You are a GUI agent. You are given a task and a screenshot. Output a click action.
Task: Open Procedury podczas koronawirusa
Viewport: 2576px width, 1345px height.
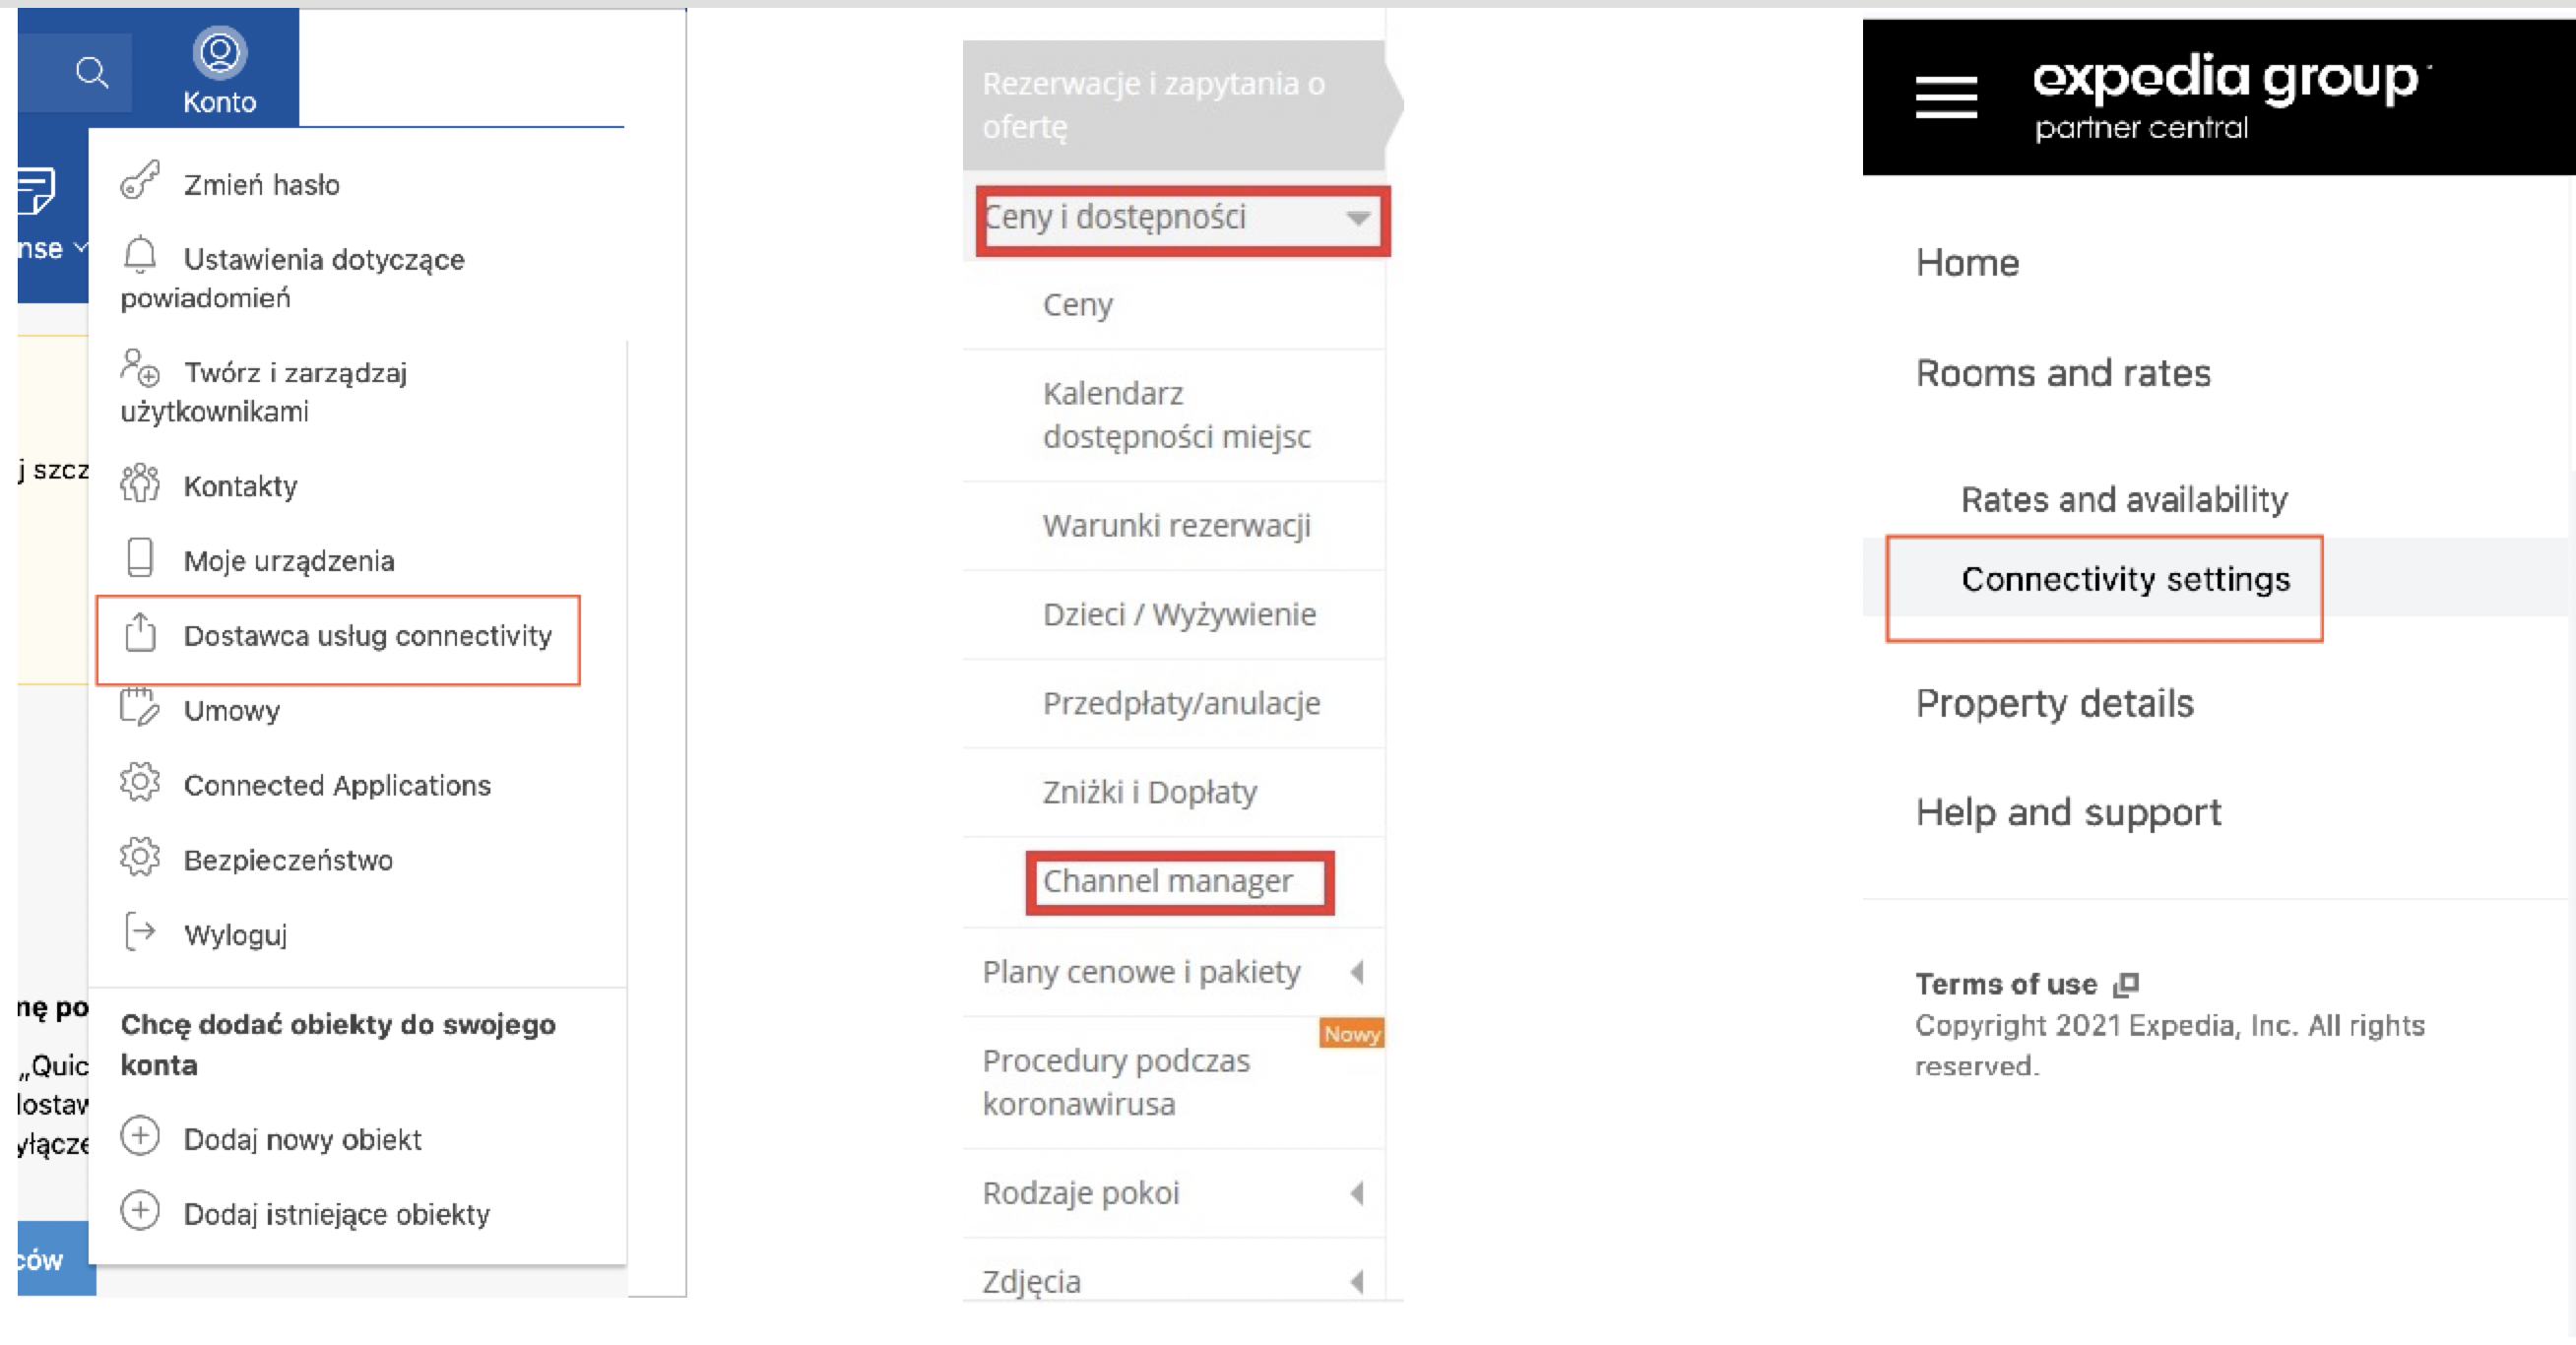[x=1116, y=1082]
